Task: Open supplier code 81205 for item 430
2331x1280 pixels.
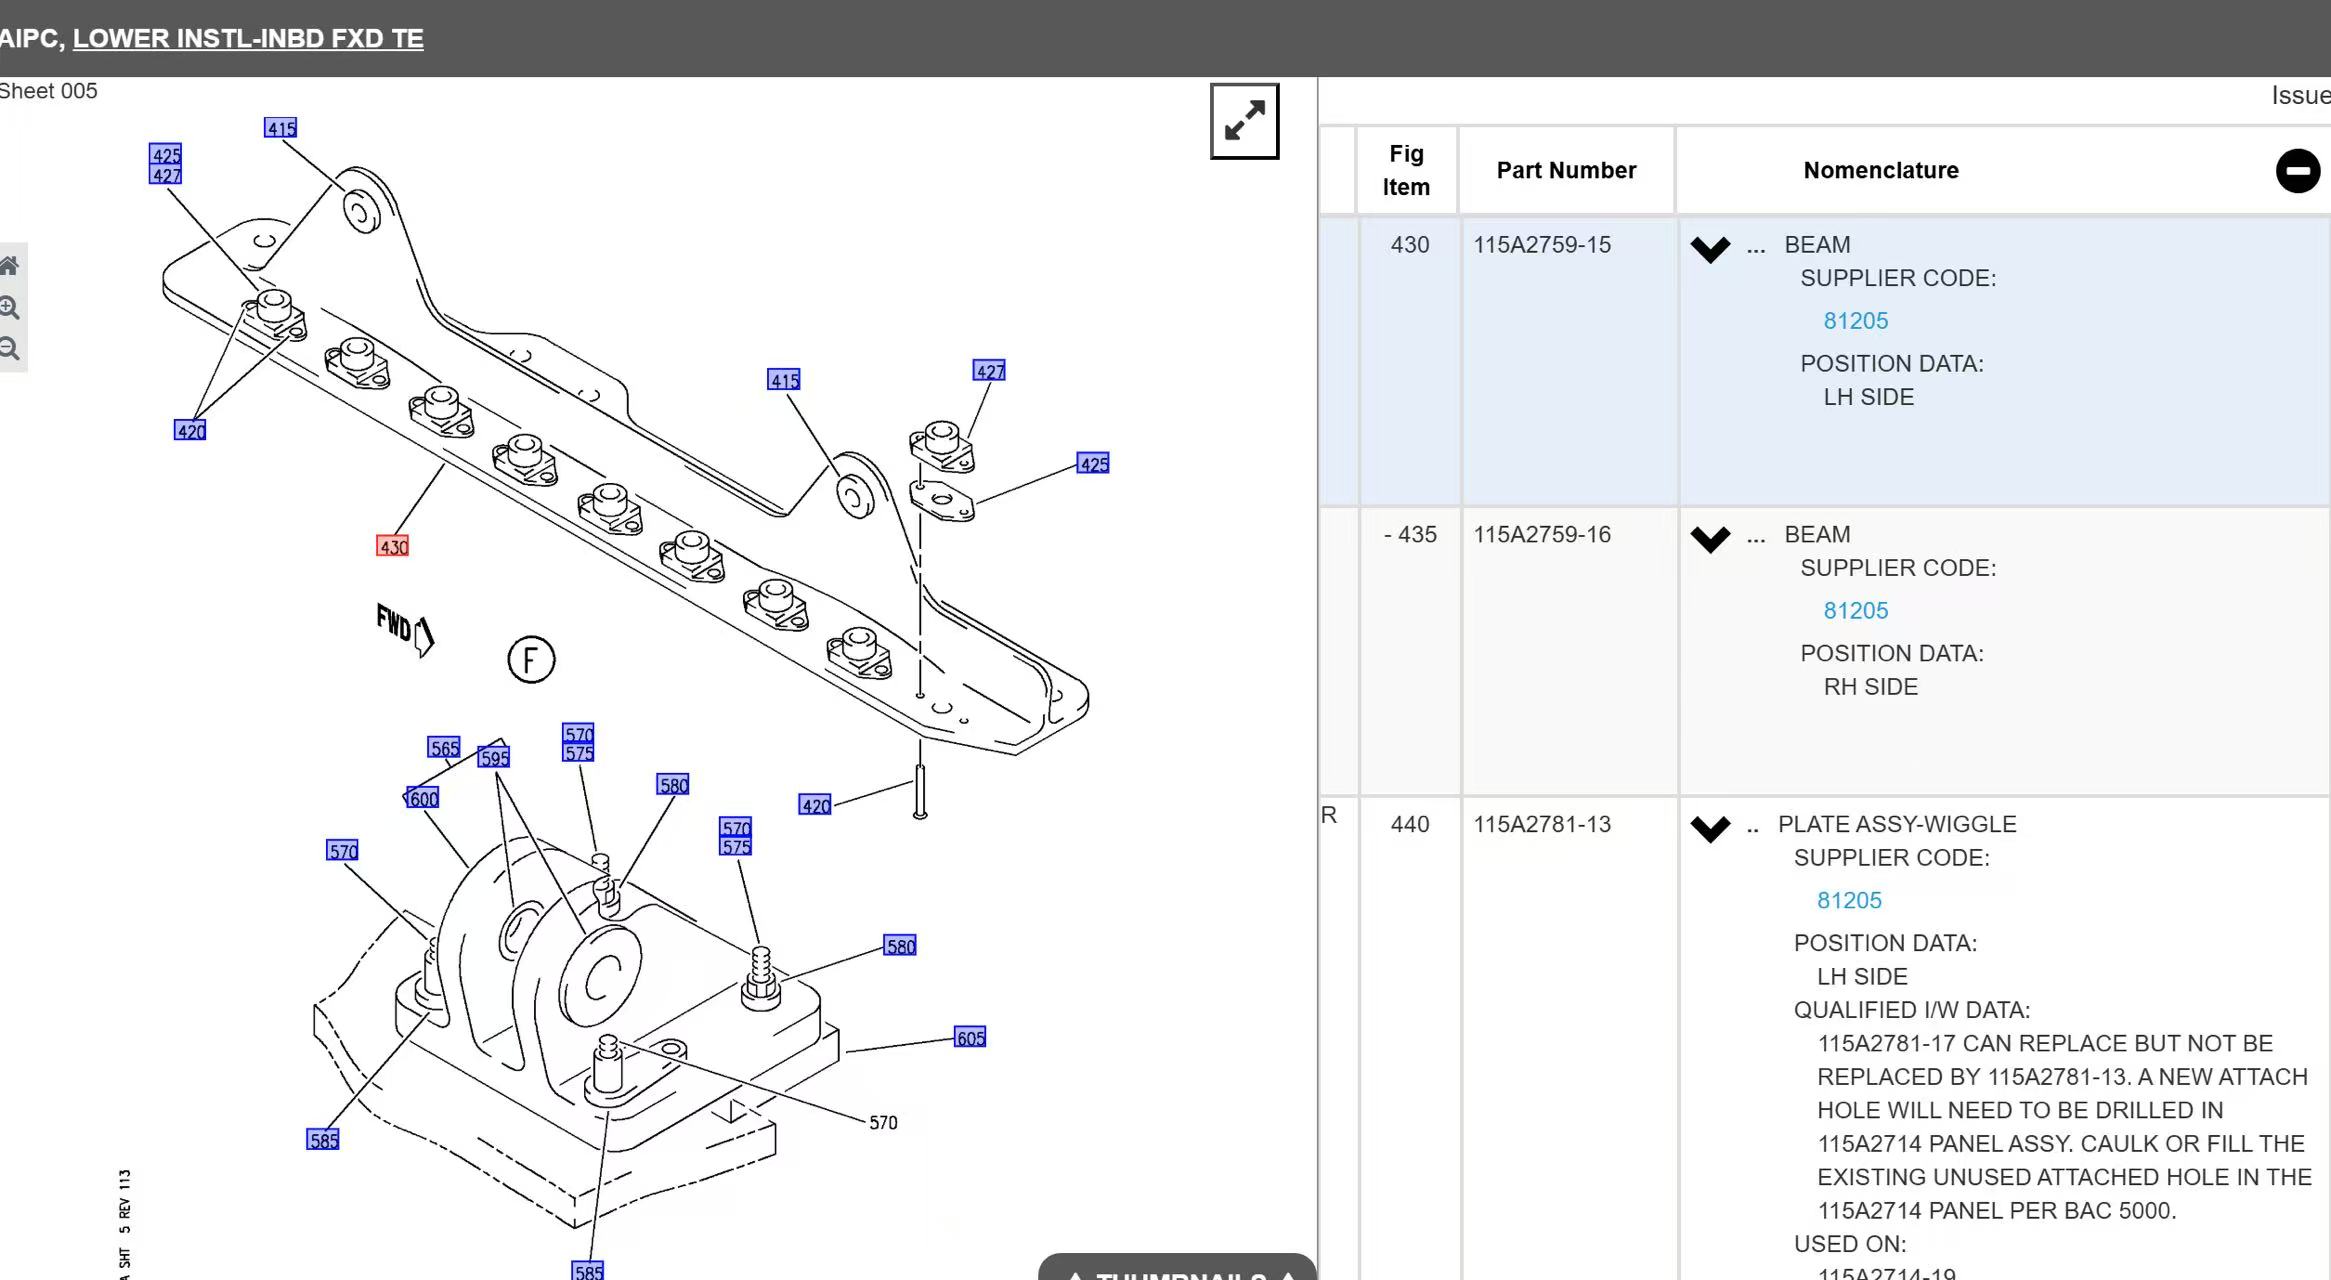Action: [1855, 321]
